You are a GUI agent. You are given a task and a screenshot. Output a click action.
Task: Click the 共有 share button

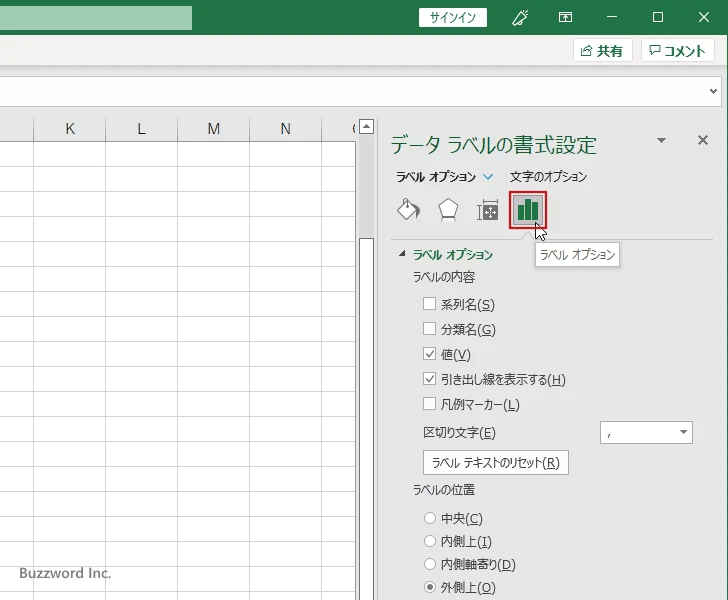[x=602, y=50]
